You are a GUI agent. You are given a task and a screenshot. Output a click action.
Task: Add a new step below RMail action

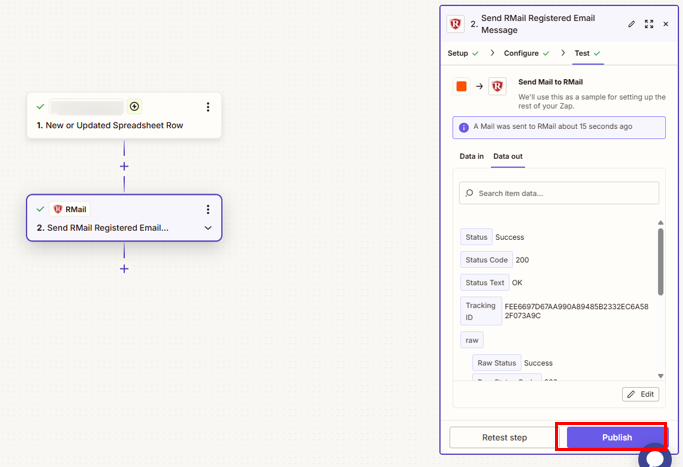[124, 268]
